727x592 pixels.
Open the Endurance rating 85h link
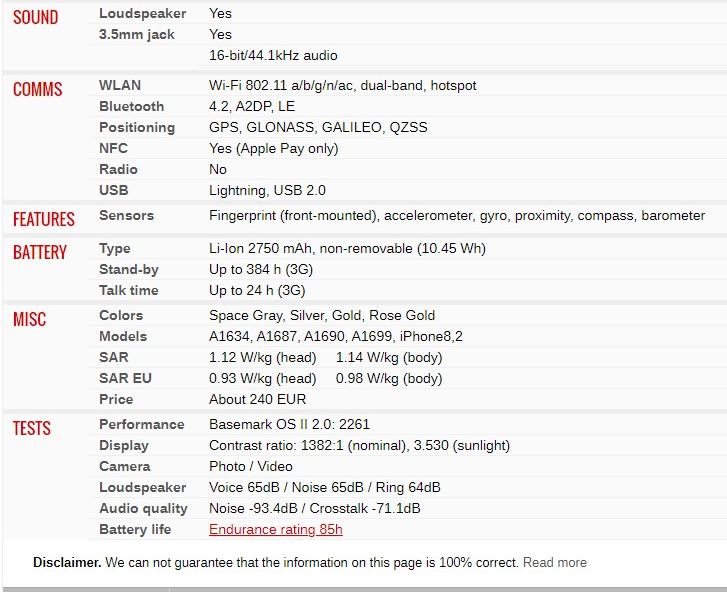click(275, 529)
